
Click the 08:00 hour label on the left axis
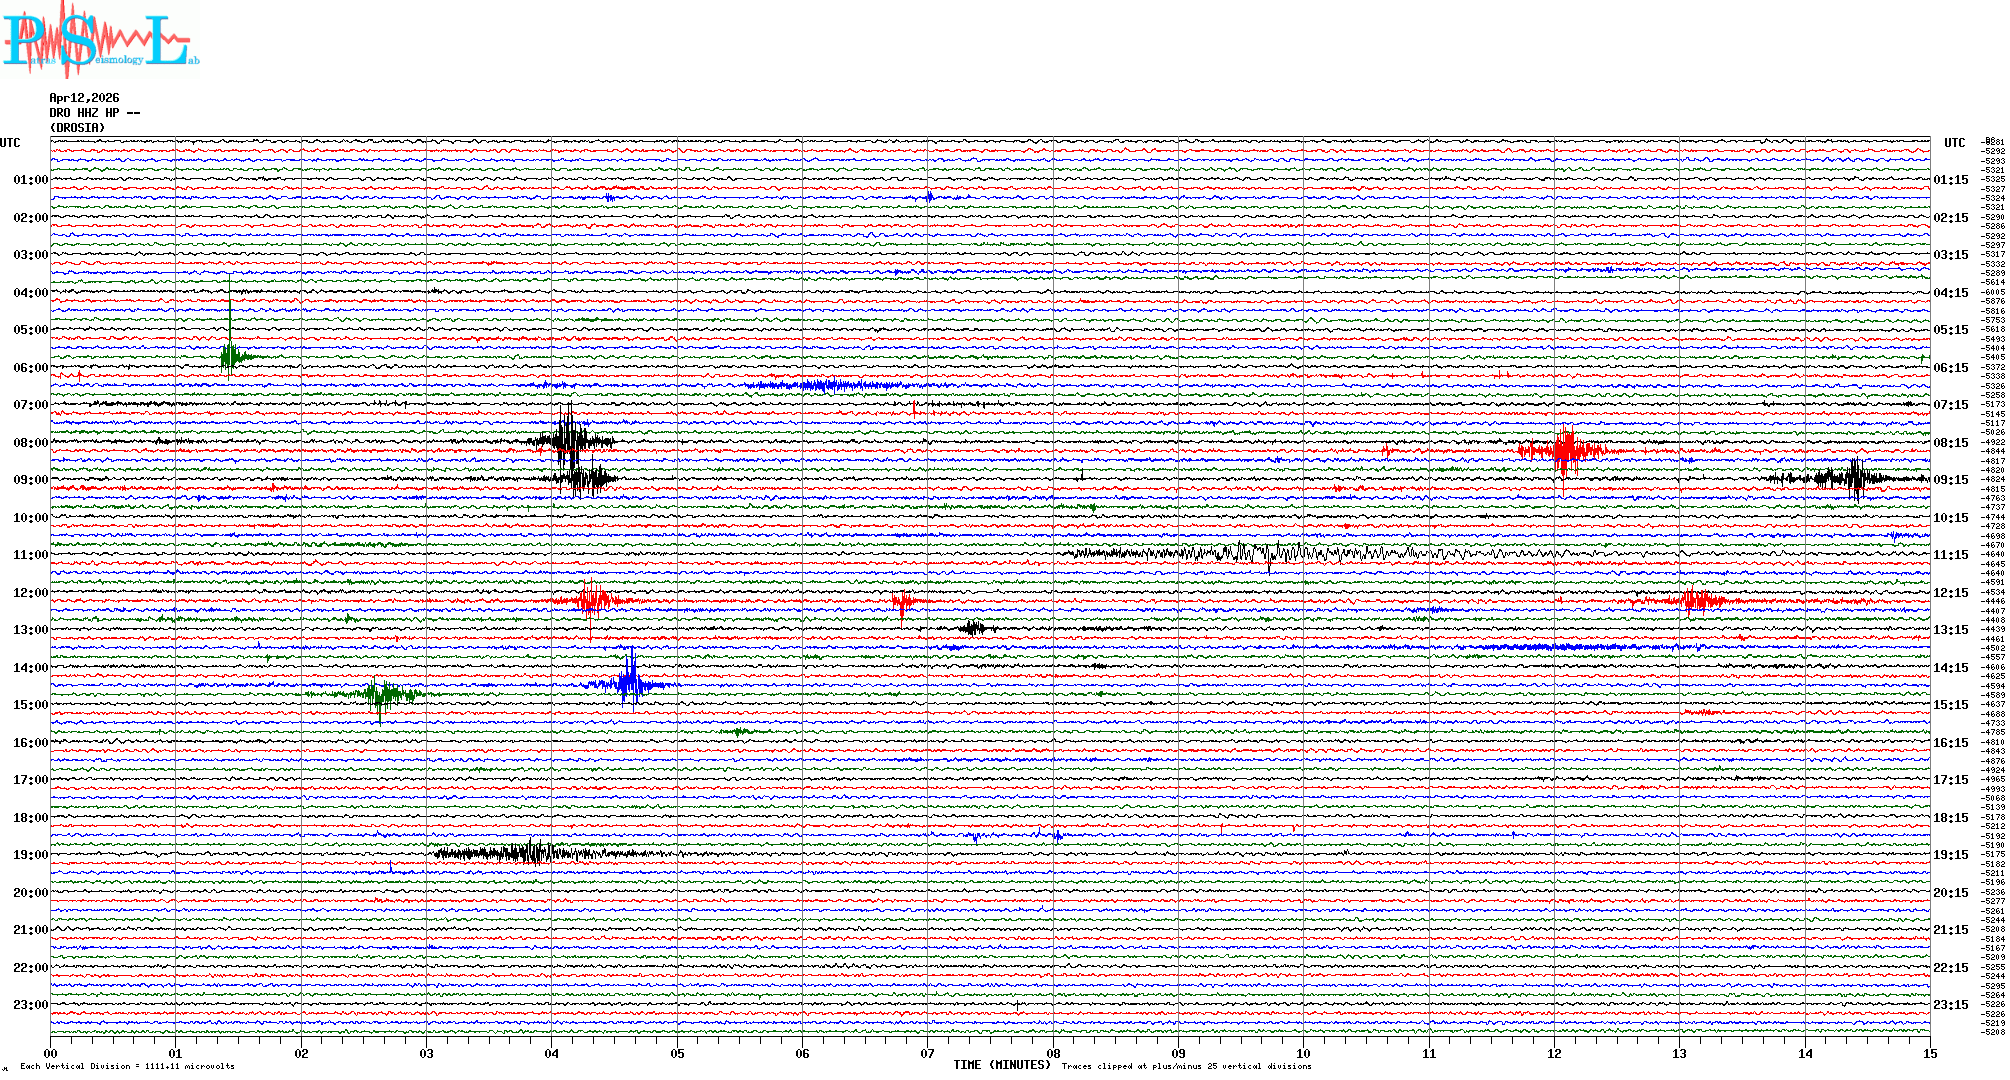tap(30, 443)
